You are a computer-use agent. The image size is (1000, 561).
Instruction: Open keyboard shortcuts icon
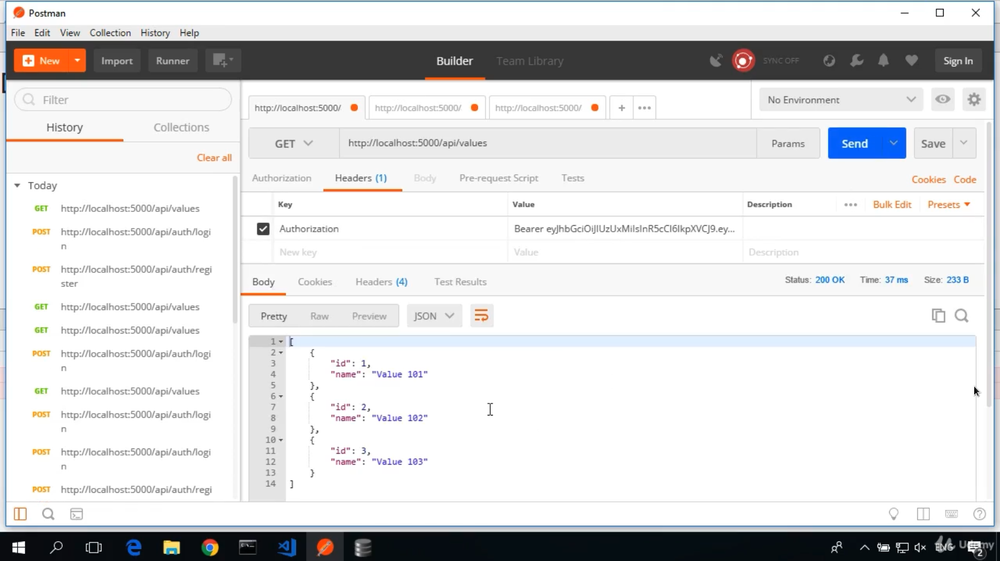951,514
